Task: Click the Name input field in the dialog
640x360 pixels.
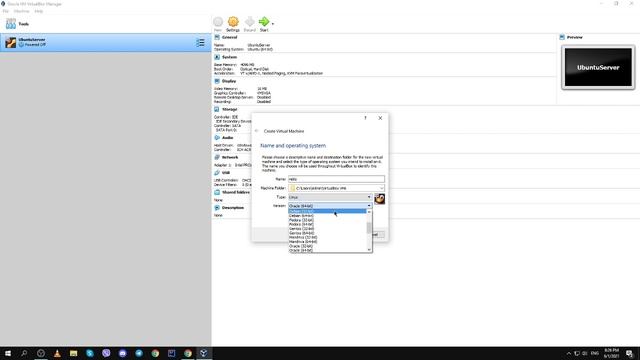Action: click(x=336, y=179)
